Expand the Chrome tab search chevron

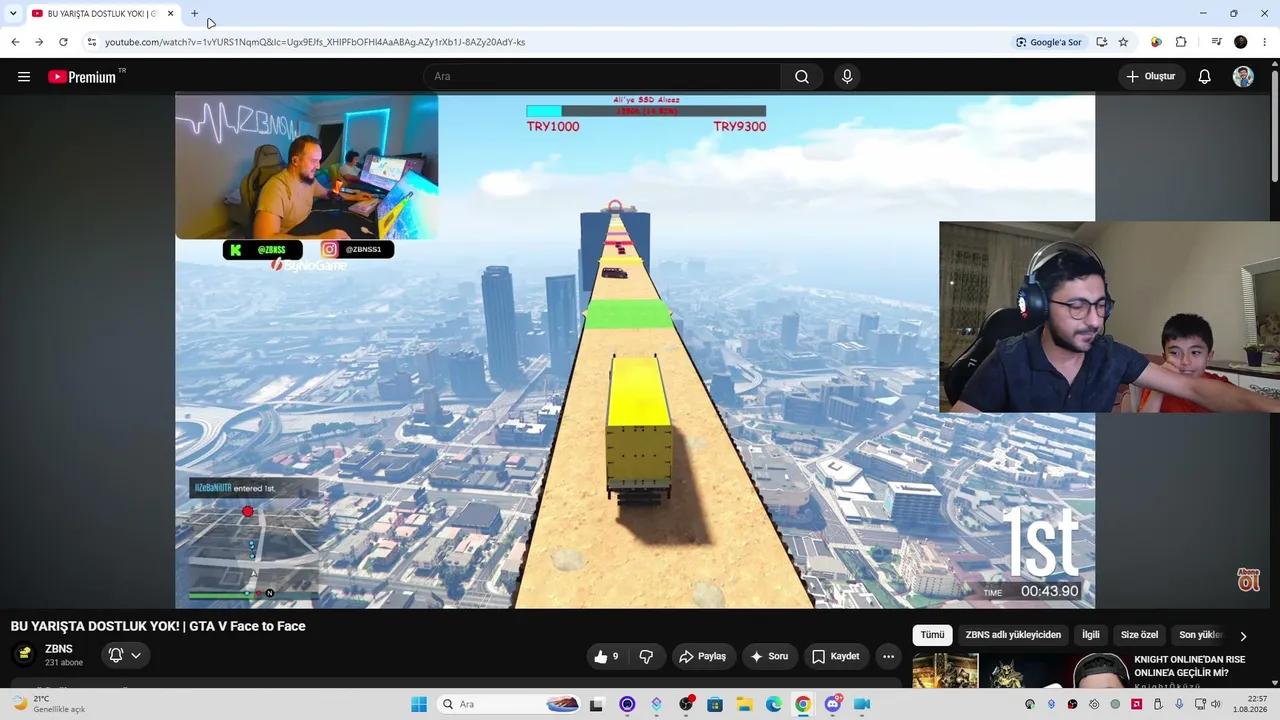pyautogui.click(x=13, y=14)
